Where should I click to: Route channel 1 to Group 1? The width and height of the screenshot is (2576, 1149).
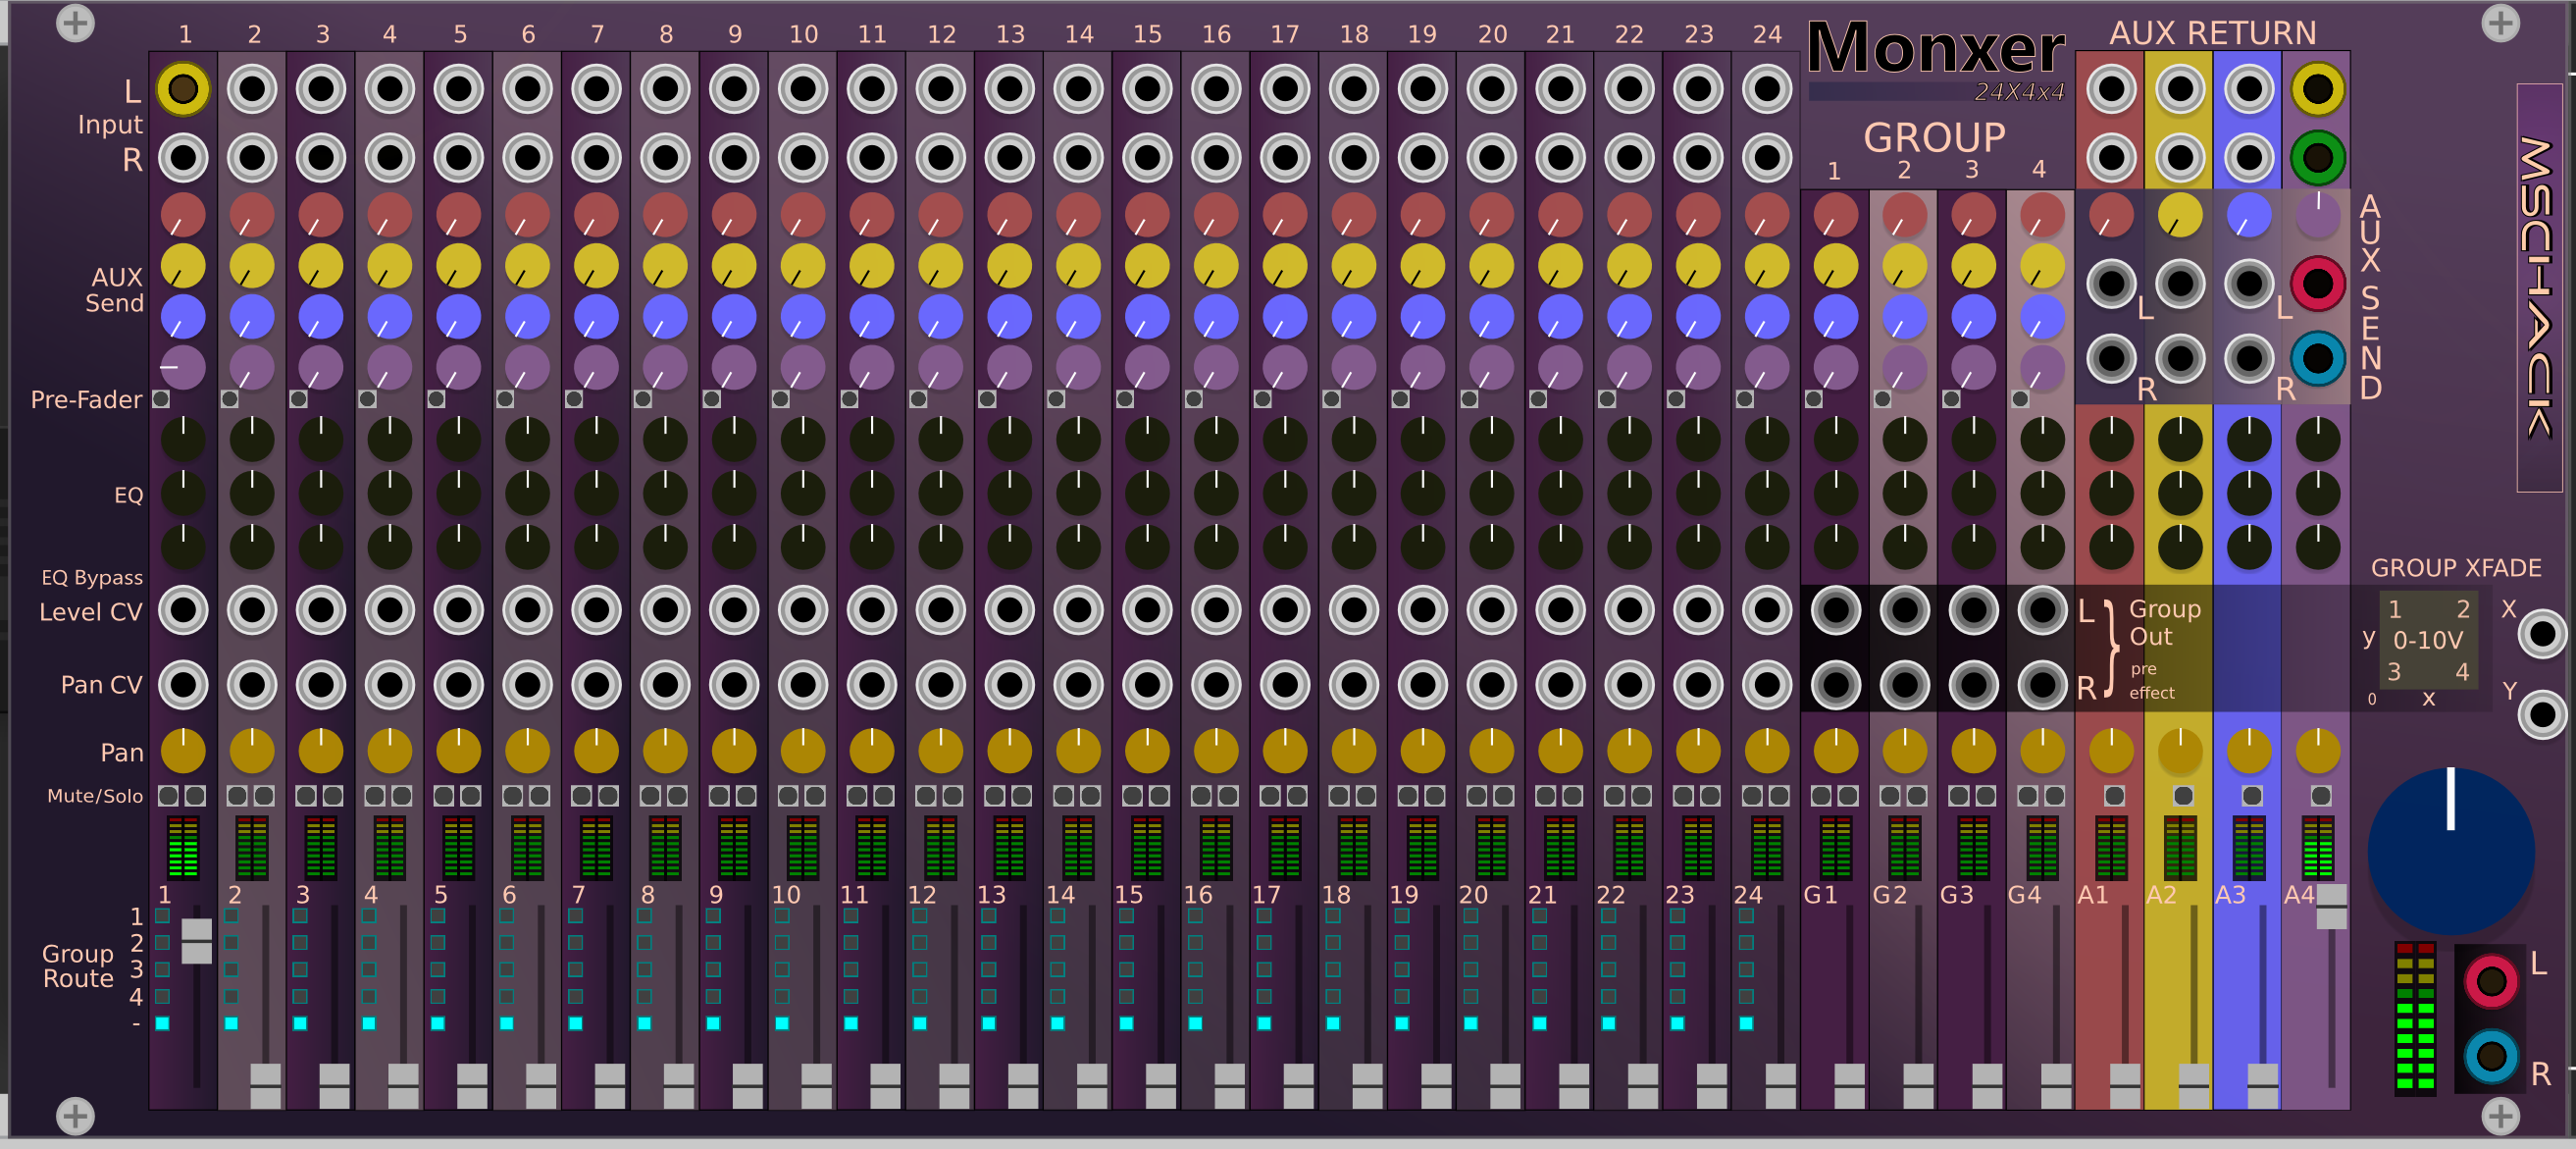[x=162, y=916]
